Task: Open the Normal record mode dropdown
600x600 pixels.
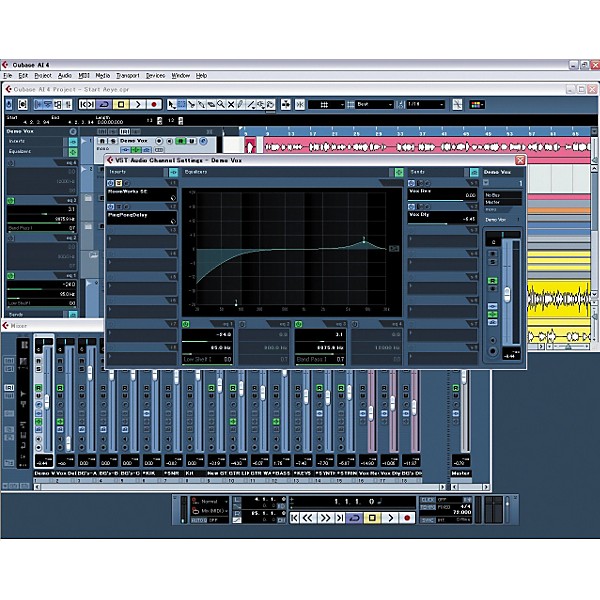Action: [209, 501]
